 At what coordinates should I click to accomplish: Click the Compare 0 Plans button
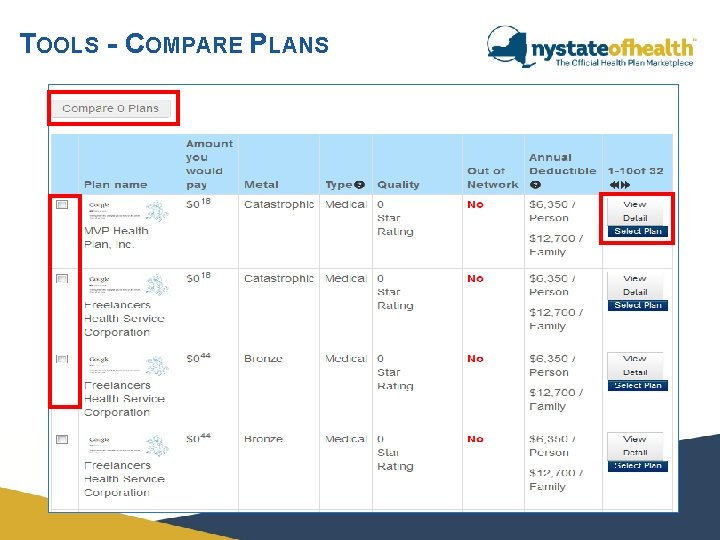tap(111, 109)
